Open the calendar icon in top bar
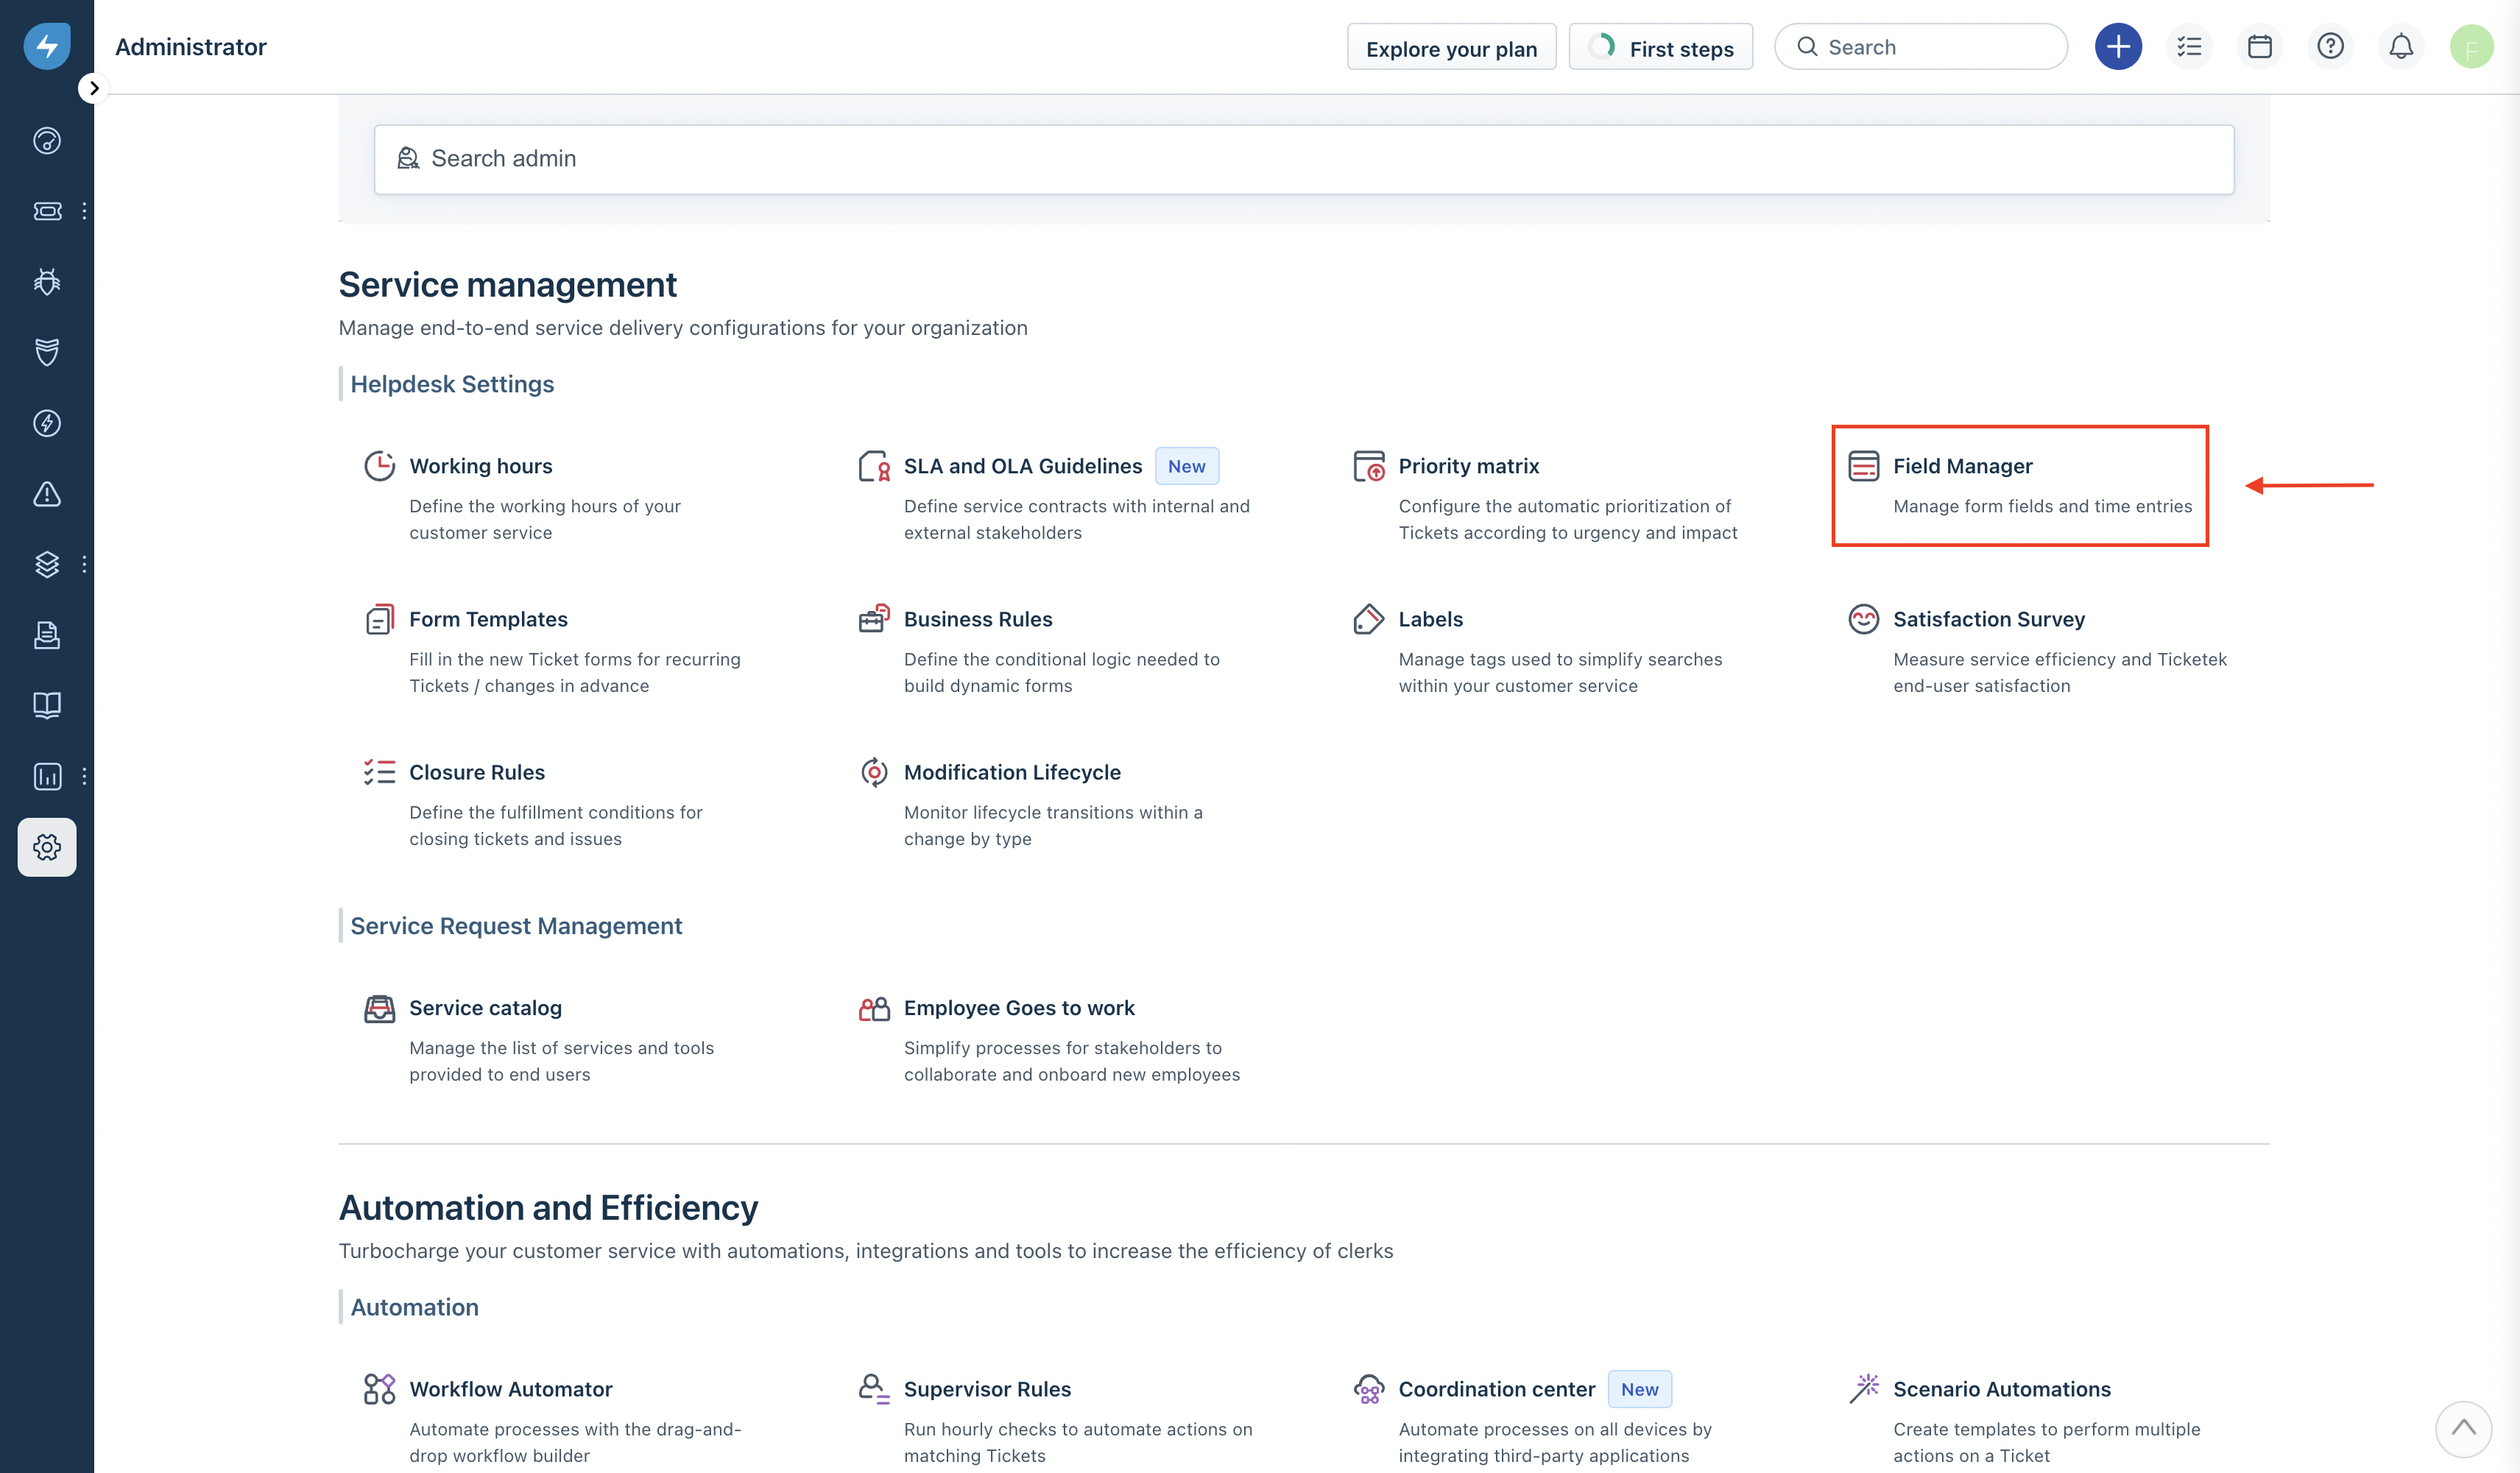2520x1473 pixels. click(x=2259, y=47)
